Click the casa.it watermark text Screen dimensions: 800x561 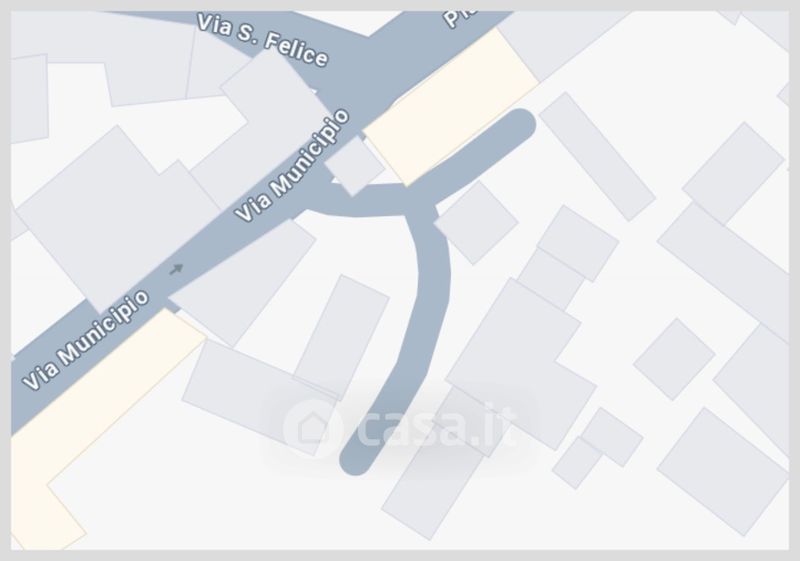437,426
